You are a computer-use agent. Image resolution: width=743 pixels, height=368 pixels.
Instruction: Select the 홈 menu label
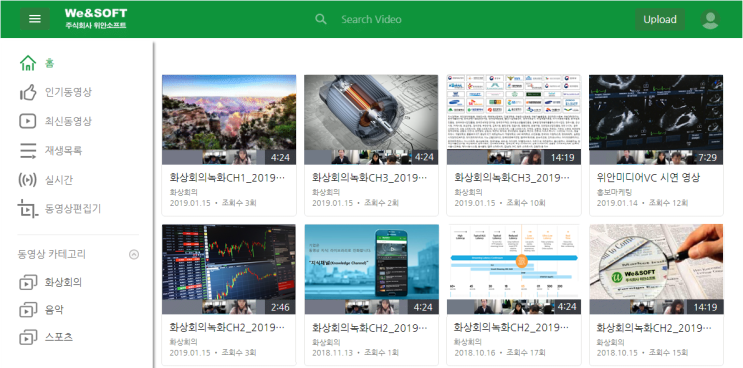point(49,63)
